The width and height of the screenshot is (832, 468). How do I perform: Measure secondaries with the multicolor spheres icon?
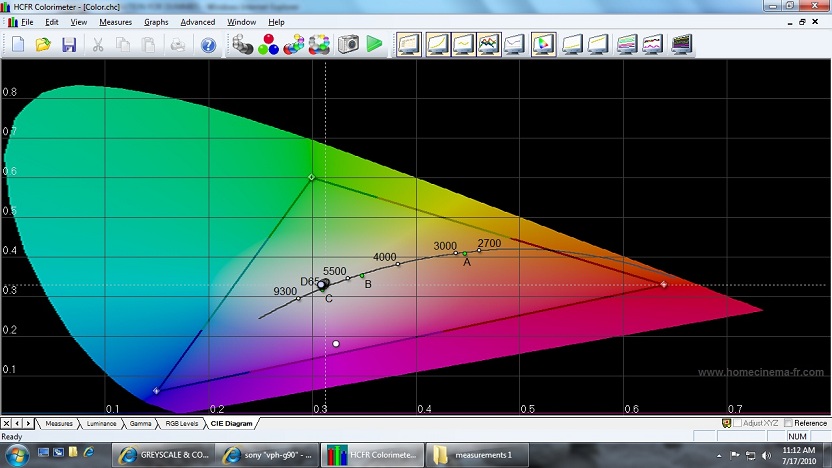pyautogui.click(x=294, y=45)
